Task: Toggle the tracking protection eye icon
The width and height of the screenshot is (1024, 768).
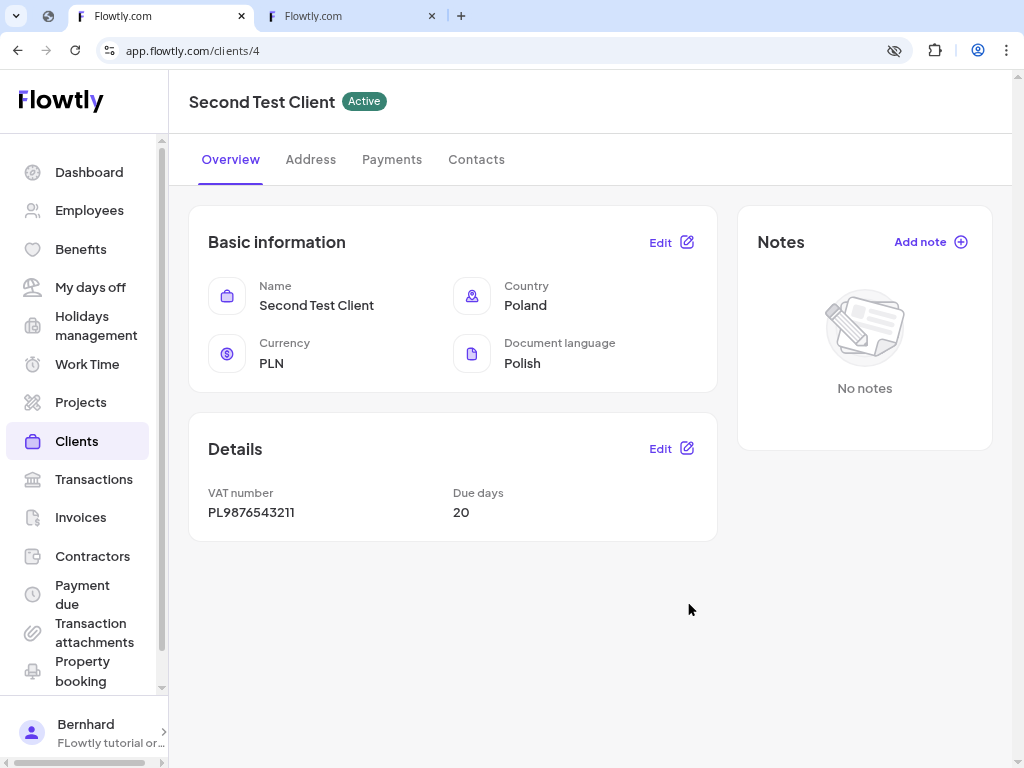Action: 895,51
